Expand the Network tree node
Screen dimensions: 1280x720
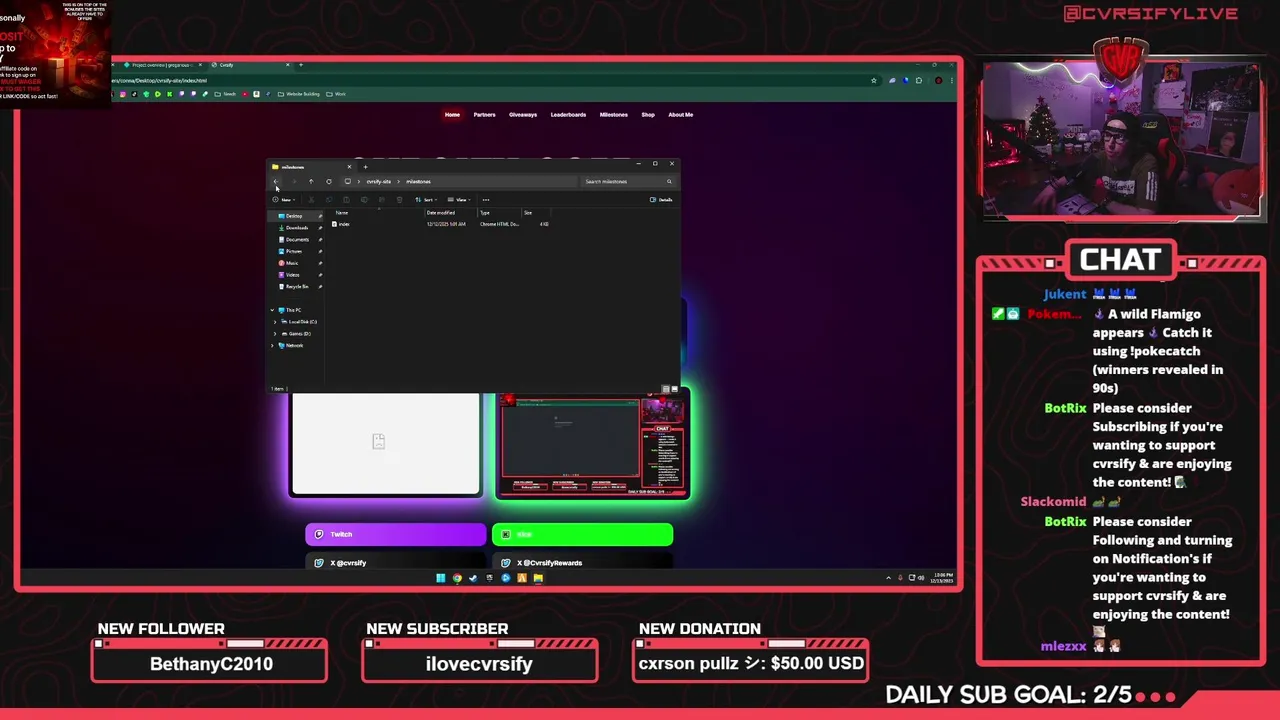(x=273, y=346)
